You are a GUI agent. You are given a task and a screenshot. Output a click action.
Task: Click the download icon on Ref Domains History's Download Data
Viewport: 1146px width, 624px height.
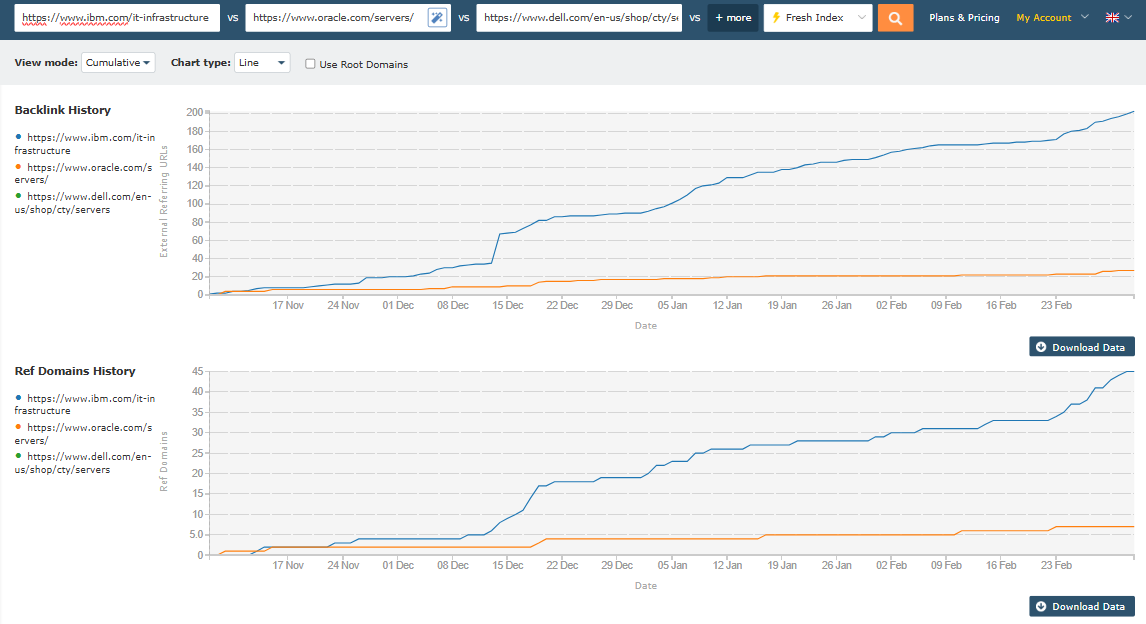point(1040,606)
